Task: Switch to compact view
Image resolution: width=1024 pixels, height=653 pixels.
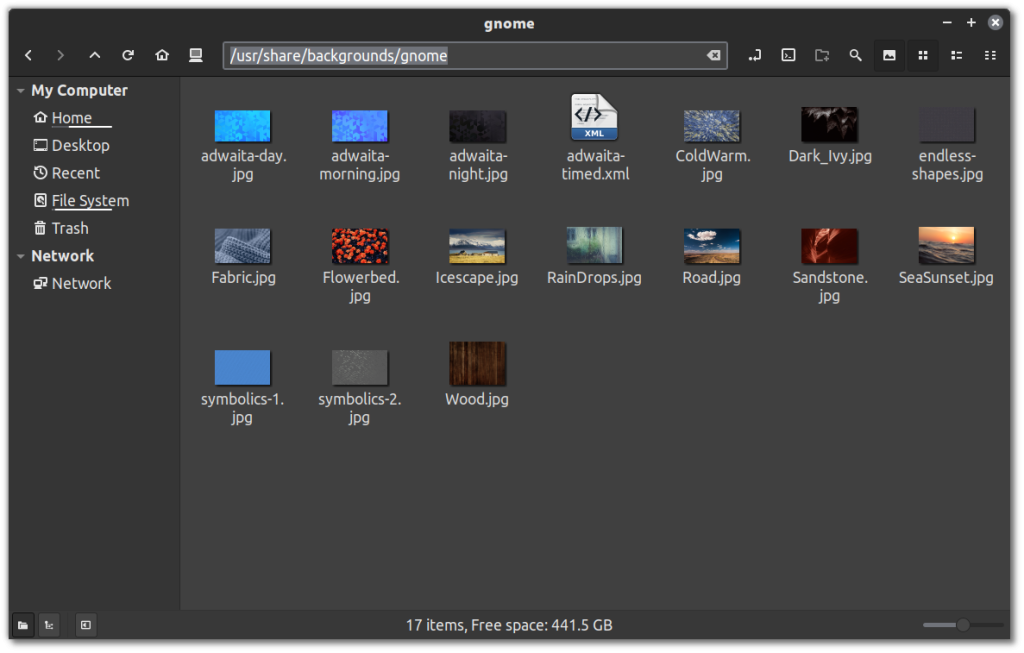Action: (990, 56)
